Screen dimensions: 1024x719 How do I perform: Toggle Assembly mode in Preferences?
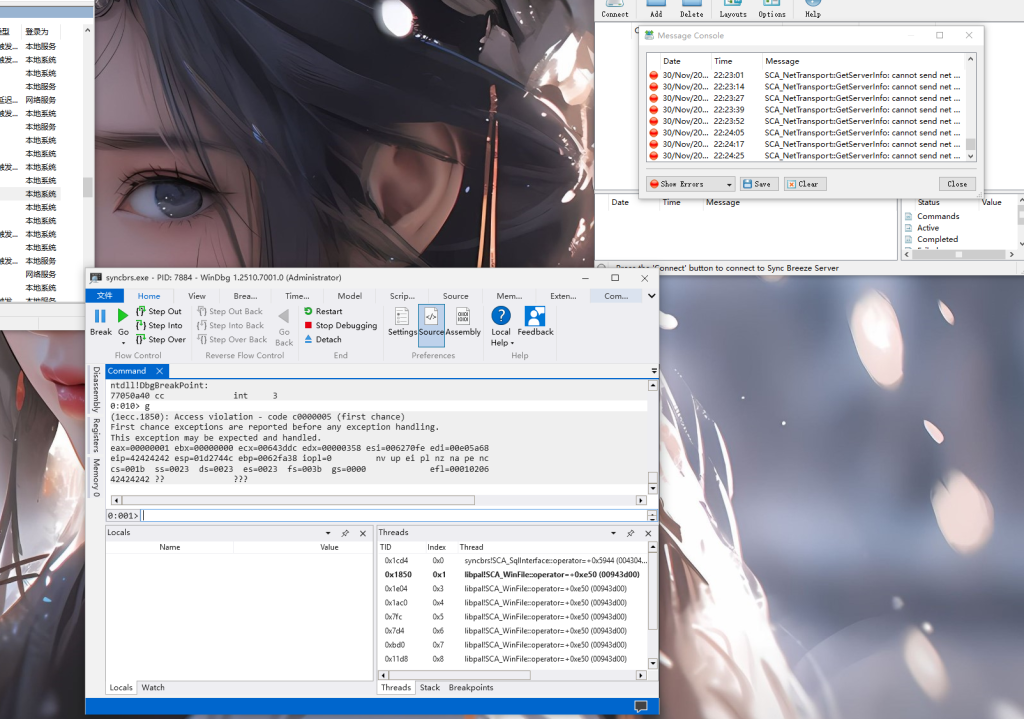click(x=463, y=316)
